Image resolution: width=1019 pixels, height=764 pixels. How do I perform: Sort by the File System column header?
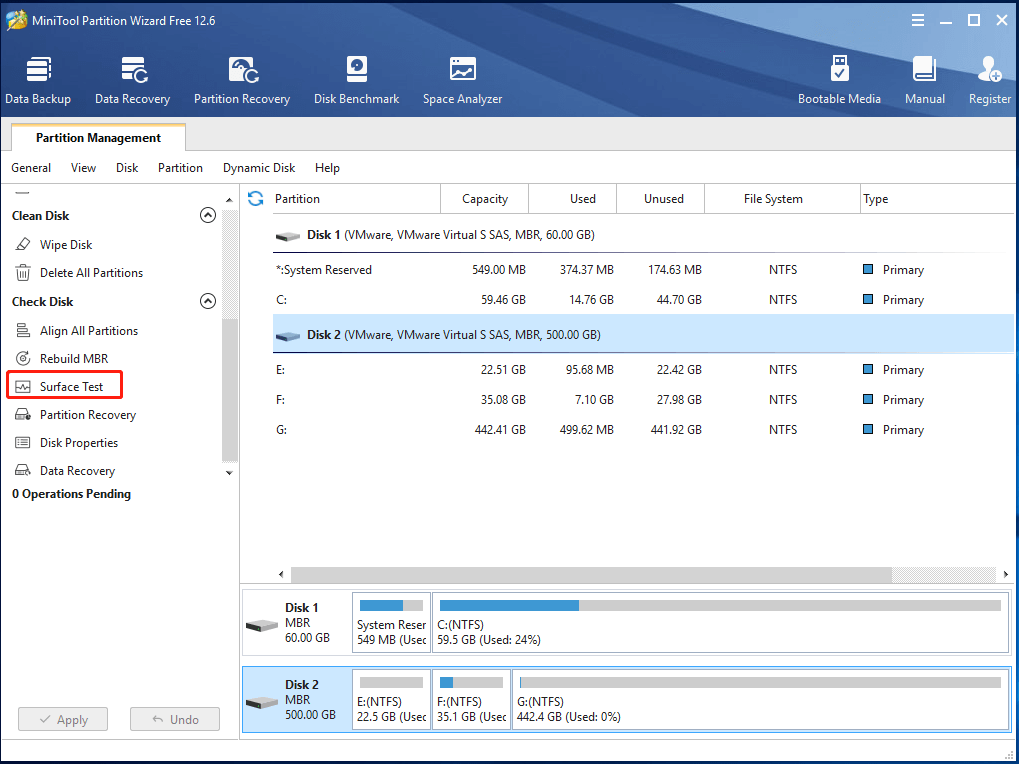[782, 199]
